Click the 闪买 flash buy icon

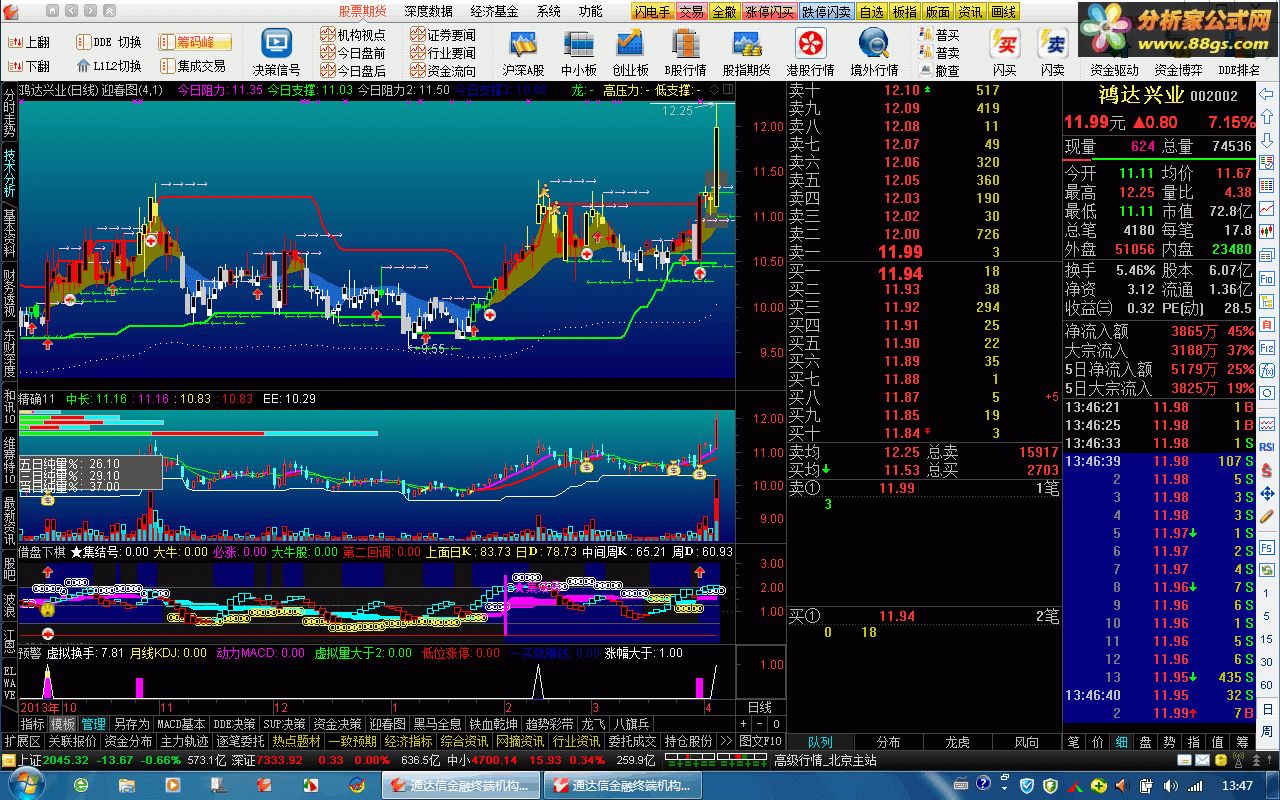click(x=1004, y=45)
